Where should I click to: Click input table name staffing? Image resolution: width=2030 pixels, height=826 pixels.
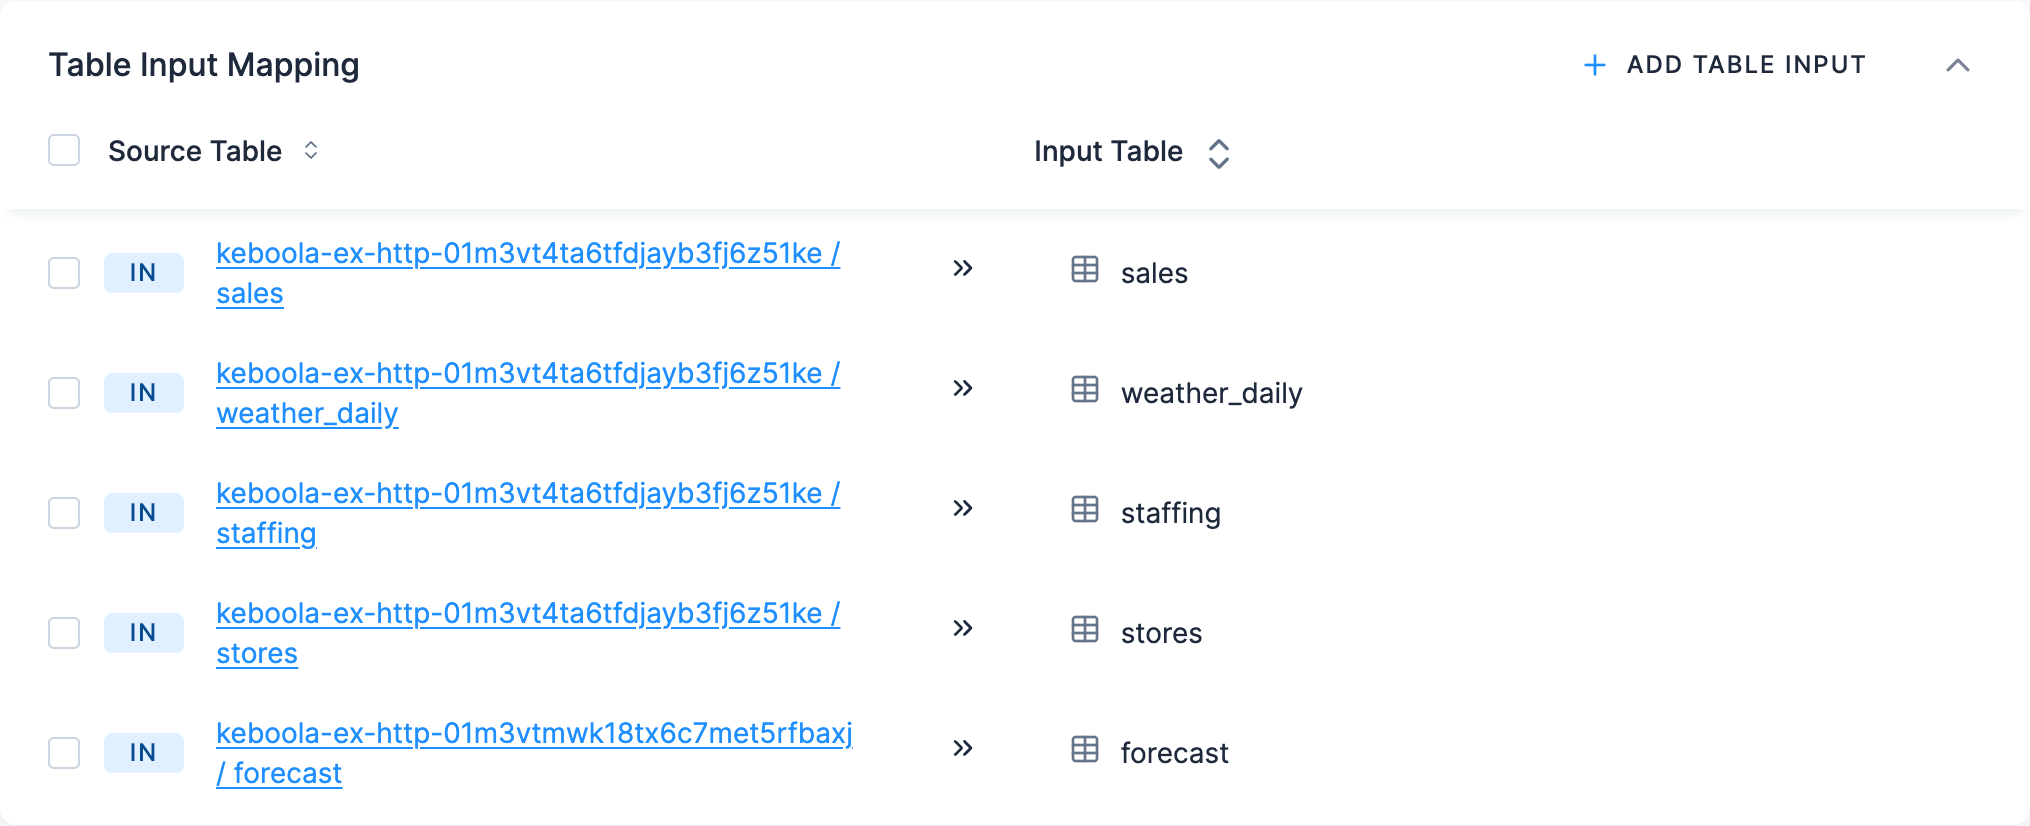(1170, 513)
